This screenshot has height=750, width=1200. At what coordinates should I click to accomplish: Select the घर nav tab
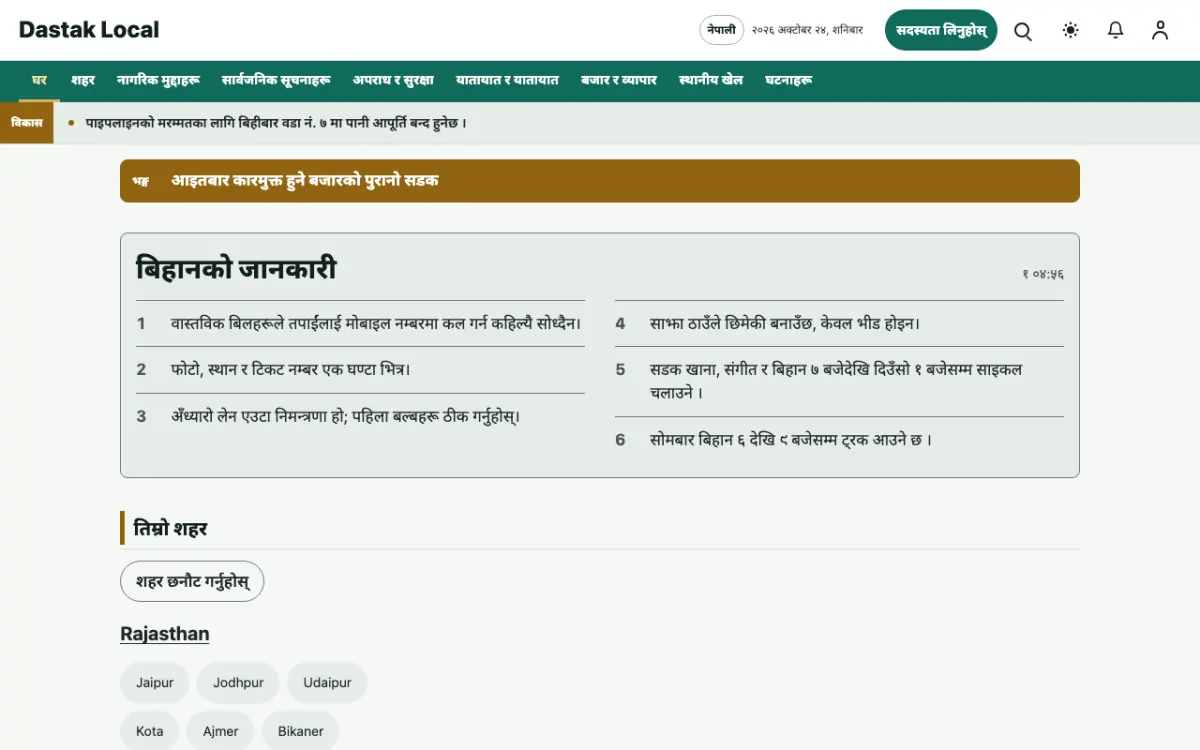click(40, 80)
